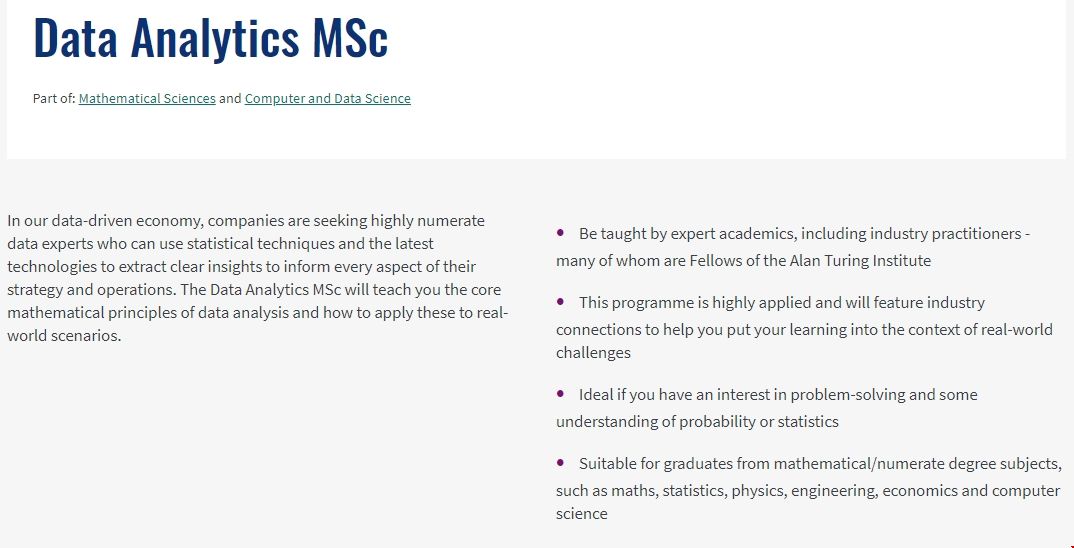
Task: Click the bullet dot before 'Ideal if'
Action: (560, 393)
